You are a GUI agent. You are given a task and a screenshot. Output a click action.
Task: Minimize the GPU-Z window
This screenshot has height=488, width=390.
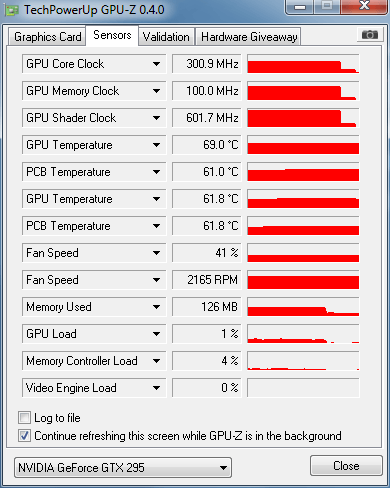(x=300, y=7)
